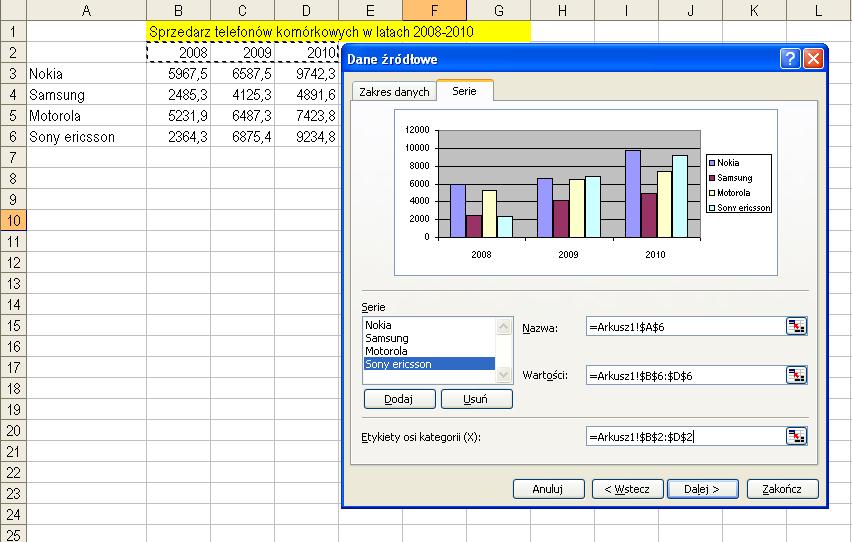Viewport: 852px width, 542px height.
Task: Select the yellow title cell Sprzedarz telefonów
Action: [x=339, y=32]
